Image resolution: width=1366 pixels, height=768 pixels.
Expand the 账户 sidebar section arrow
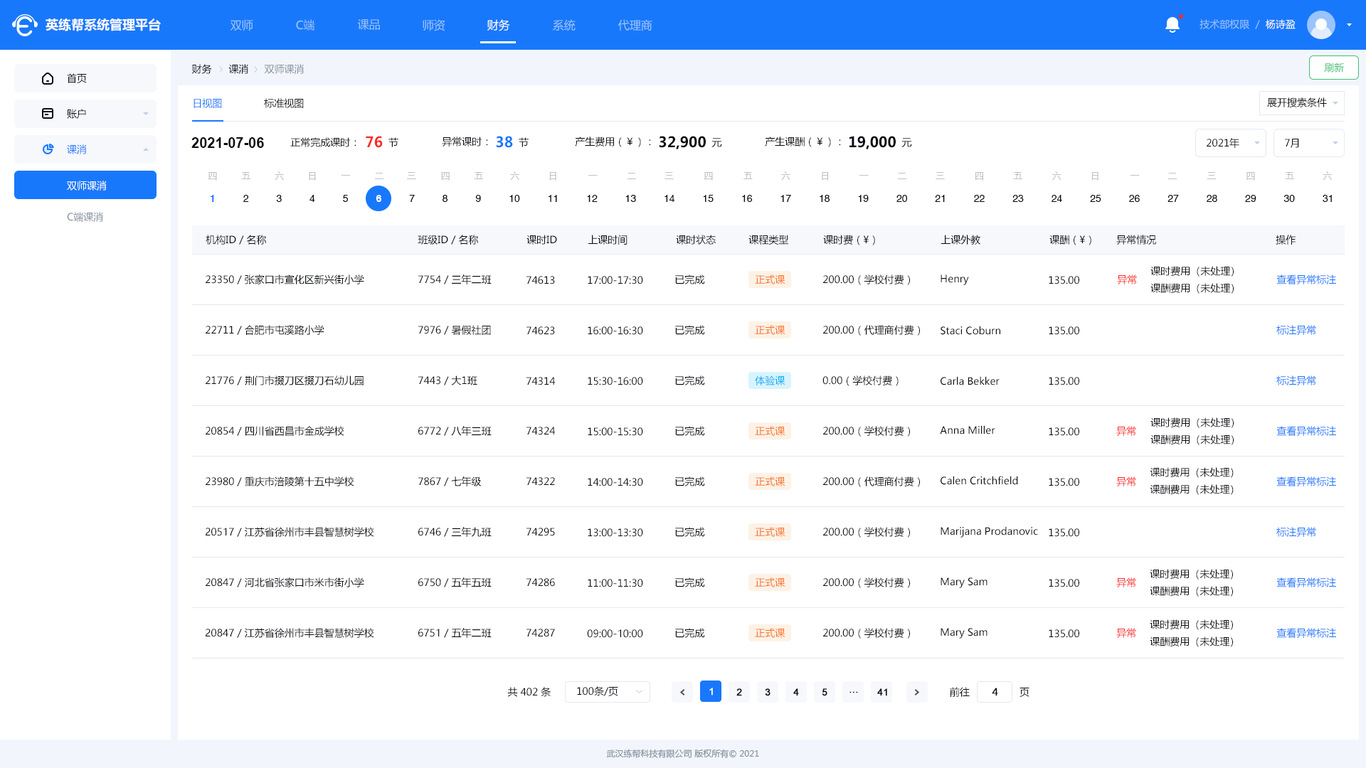[x=145, y=114]
